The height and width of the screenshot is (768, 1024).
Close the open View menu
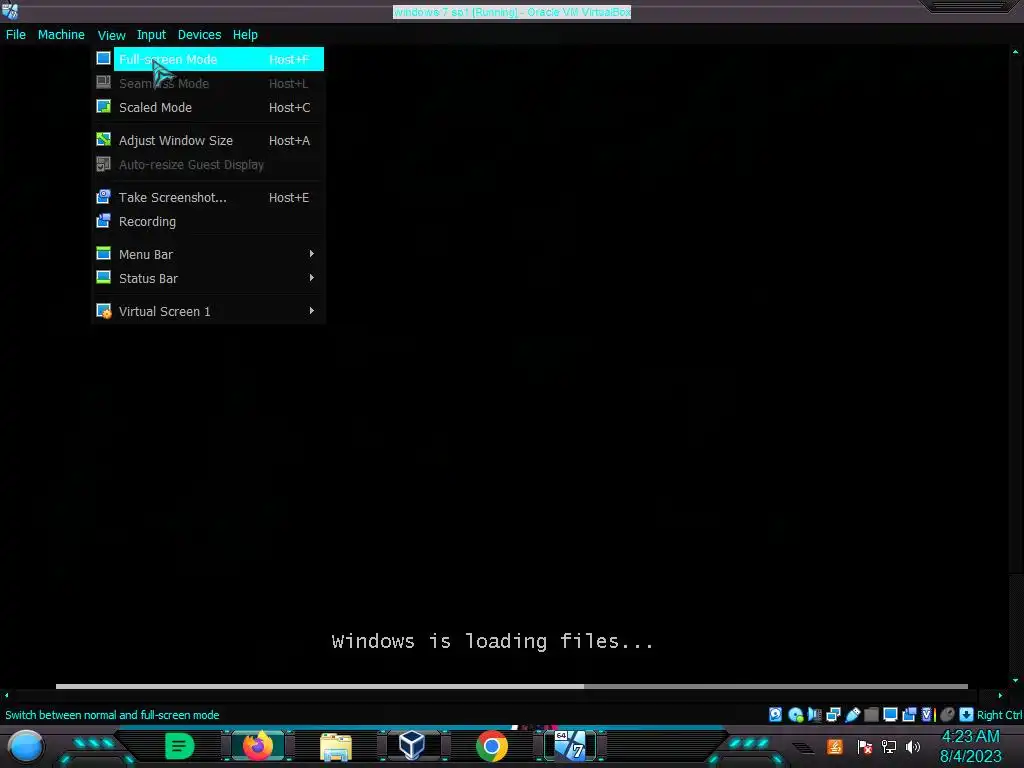111,35
